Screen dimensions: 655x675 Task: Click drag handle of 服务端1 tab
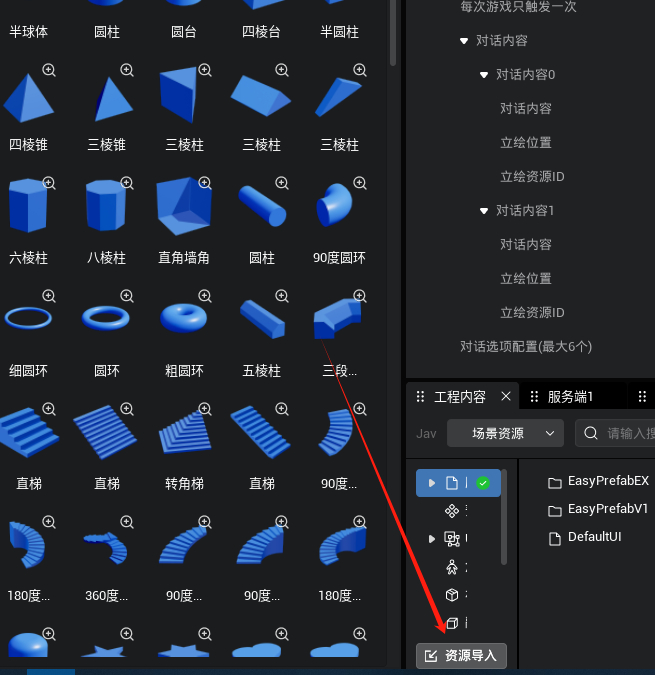tap(534, 396)
